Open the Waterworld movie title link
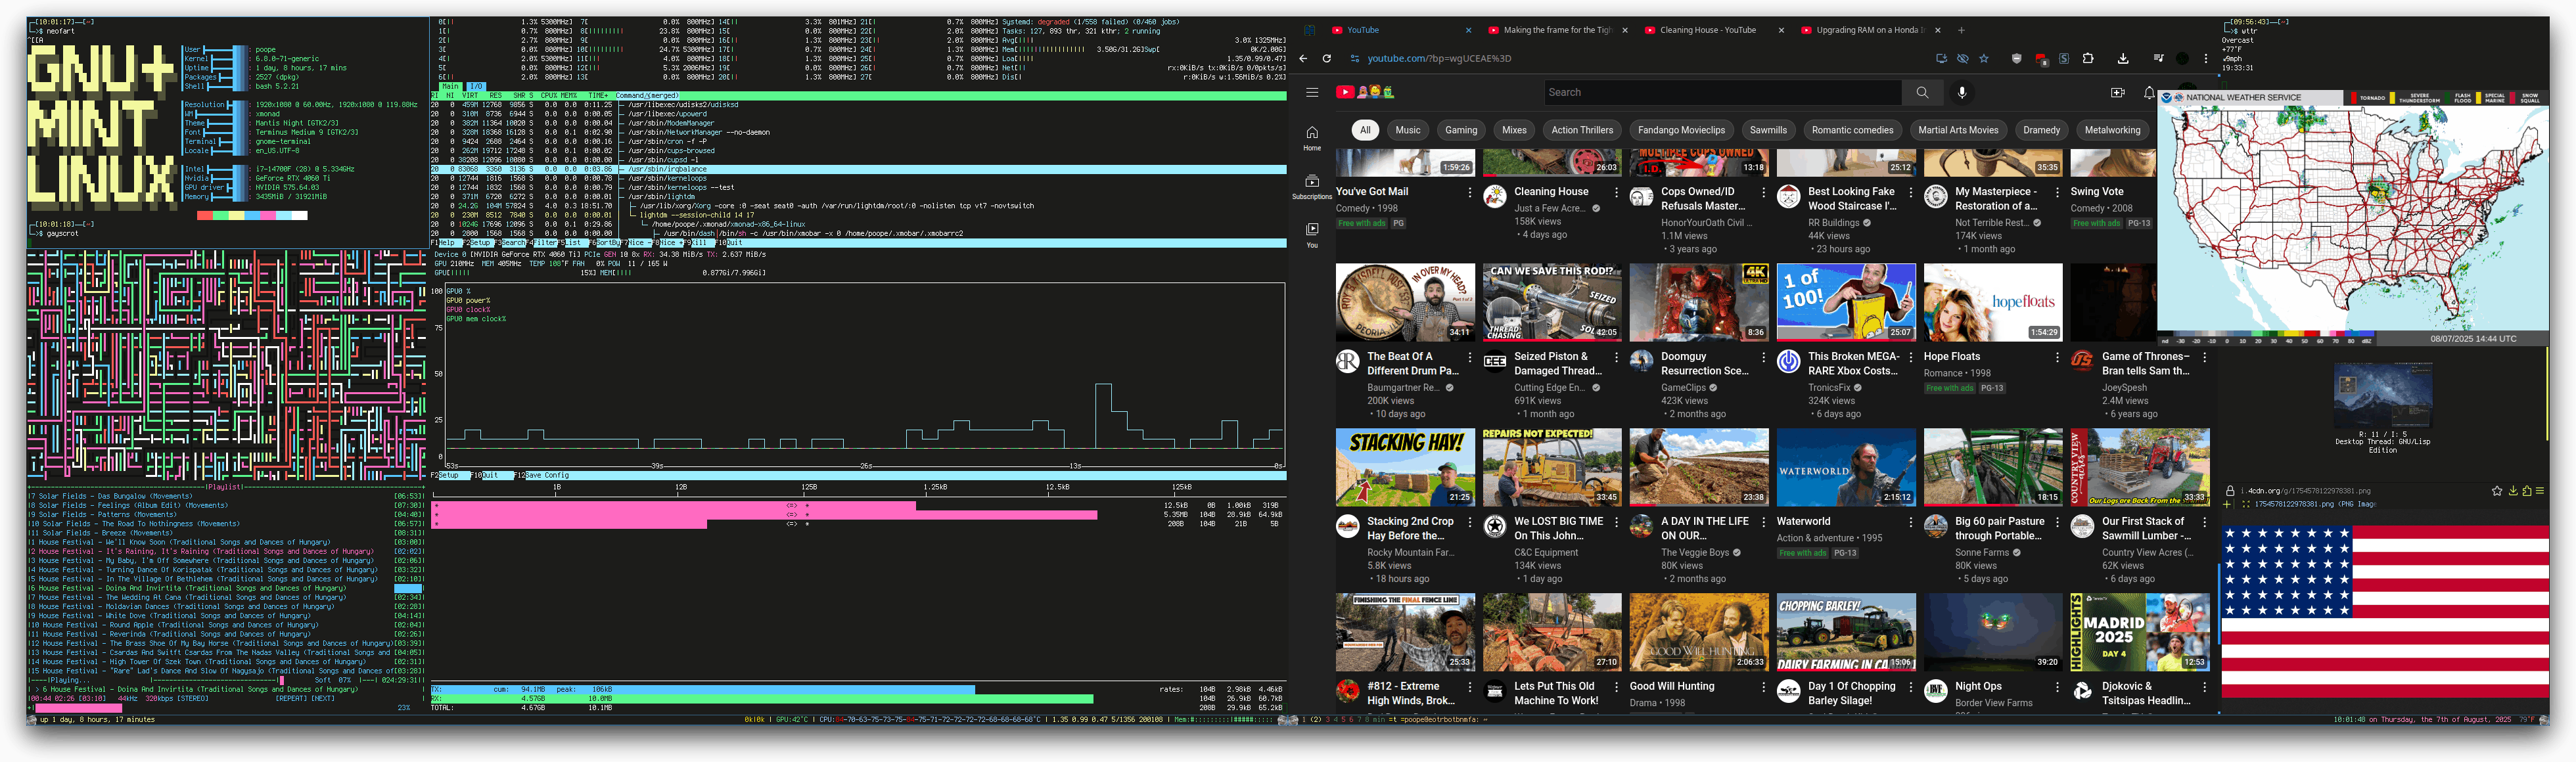This screenshot has width=2576, height=762. point(1803,521)
